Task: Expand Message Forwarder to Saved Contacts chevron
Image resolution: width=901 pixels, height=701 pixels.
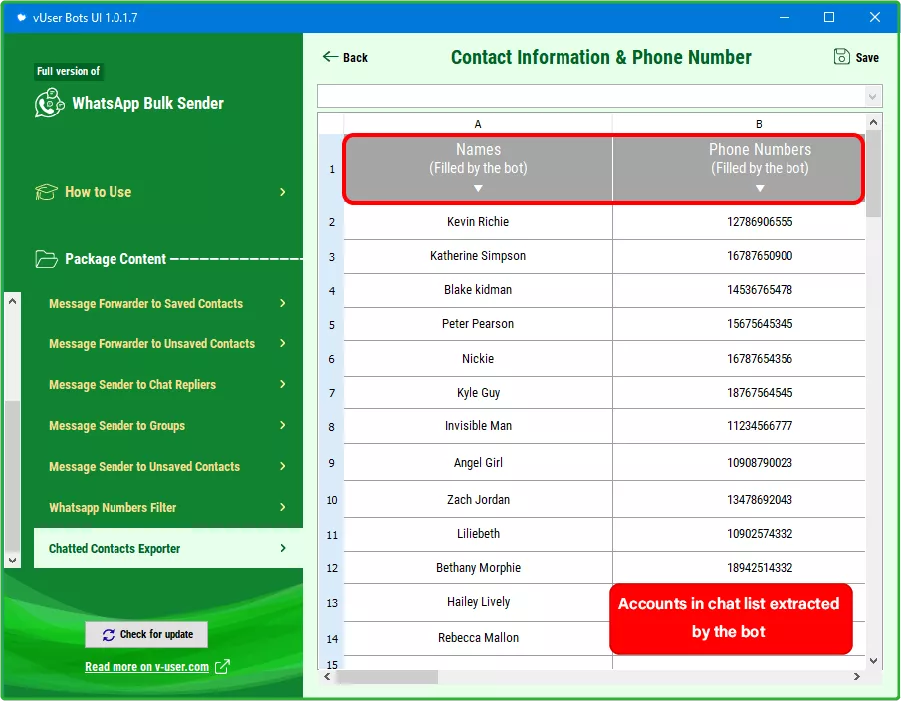Action: click(x=283, y=303)
